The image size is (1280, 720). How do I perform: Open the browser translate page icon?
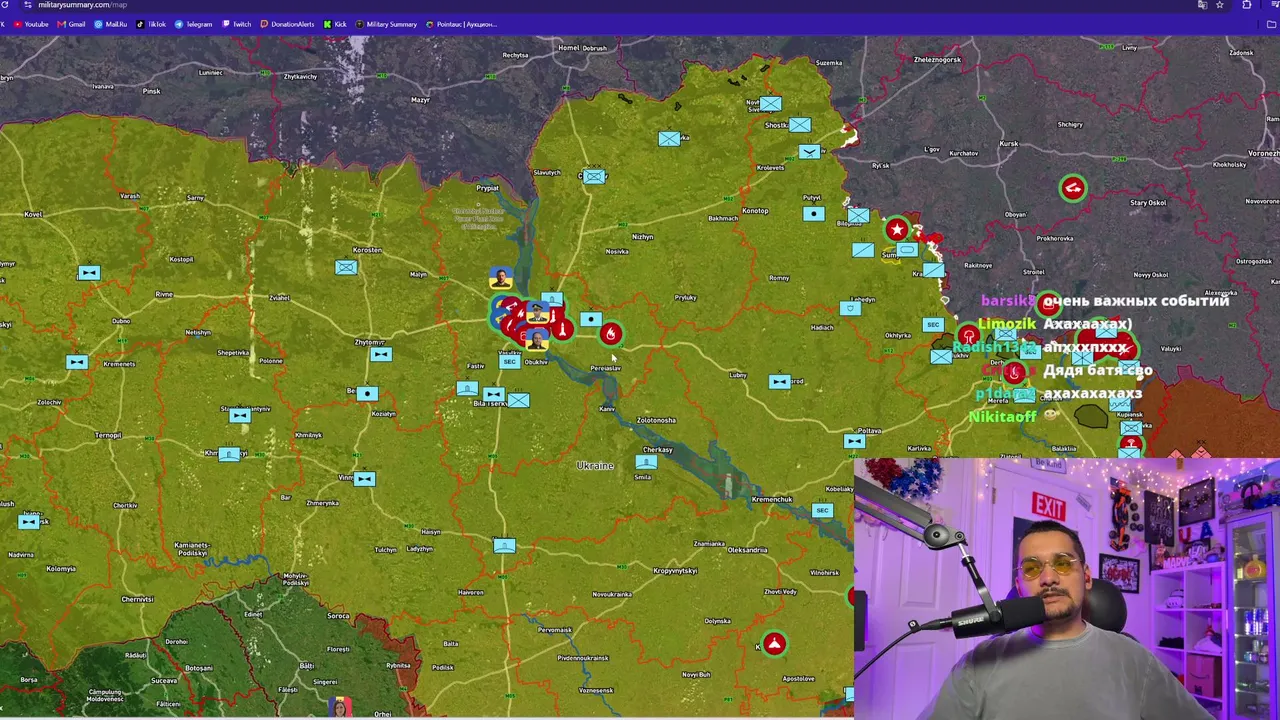point(1202,5)
